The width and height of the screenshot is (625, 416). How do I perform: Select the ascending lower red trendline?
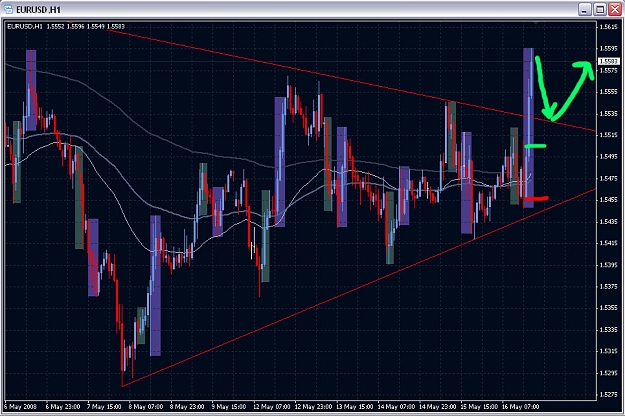pyautogui.click(x=359, y=287)
